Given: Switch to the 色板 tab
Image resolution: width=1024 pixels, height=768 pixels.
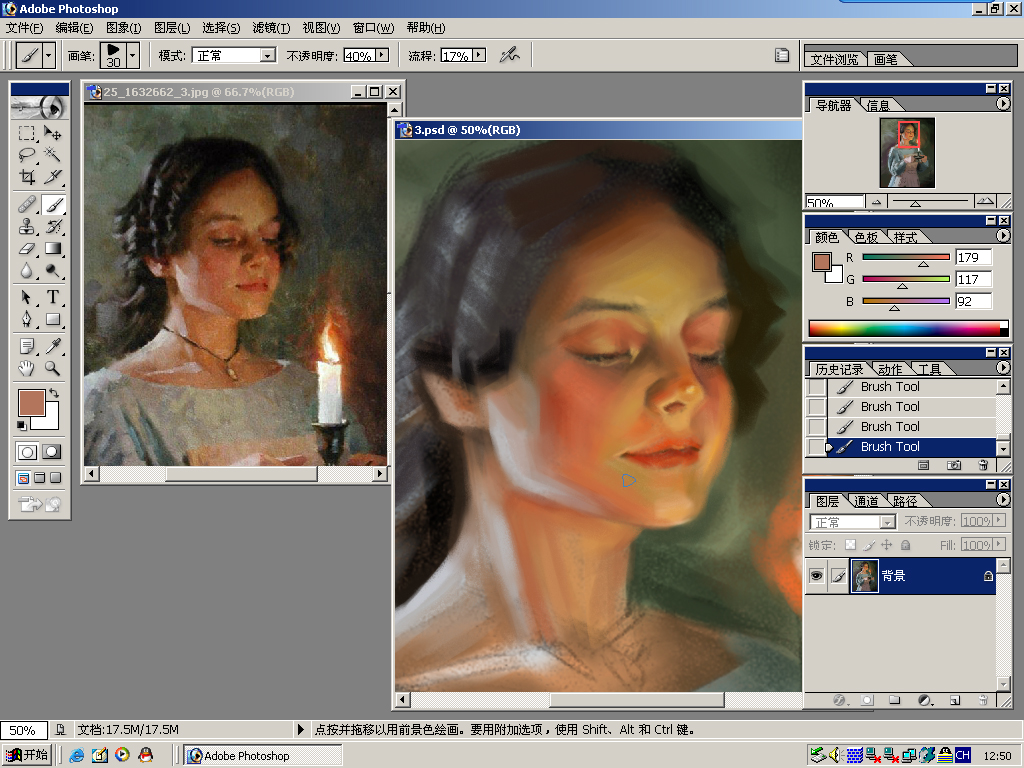Looking at the screenshot, I should pos(867,237).
